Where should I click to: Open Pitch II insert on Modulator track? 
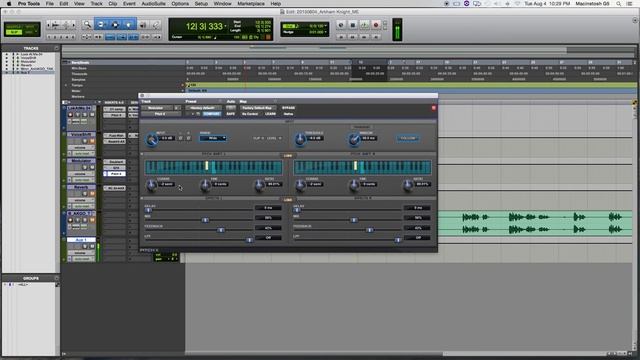click(x=116, y=174)
